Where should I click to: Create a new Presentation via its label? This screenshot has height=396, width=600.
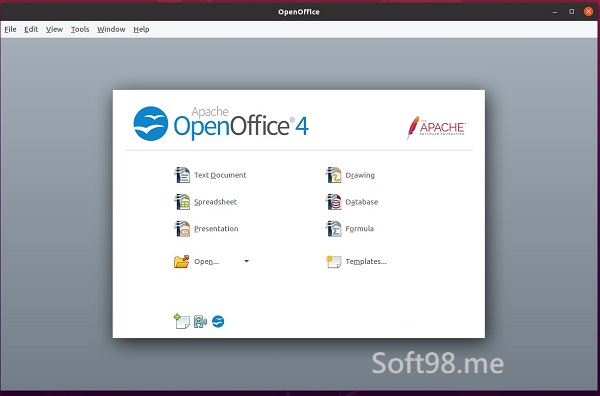[x=216, y=229]
